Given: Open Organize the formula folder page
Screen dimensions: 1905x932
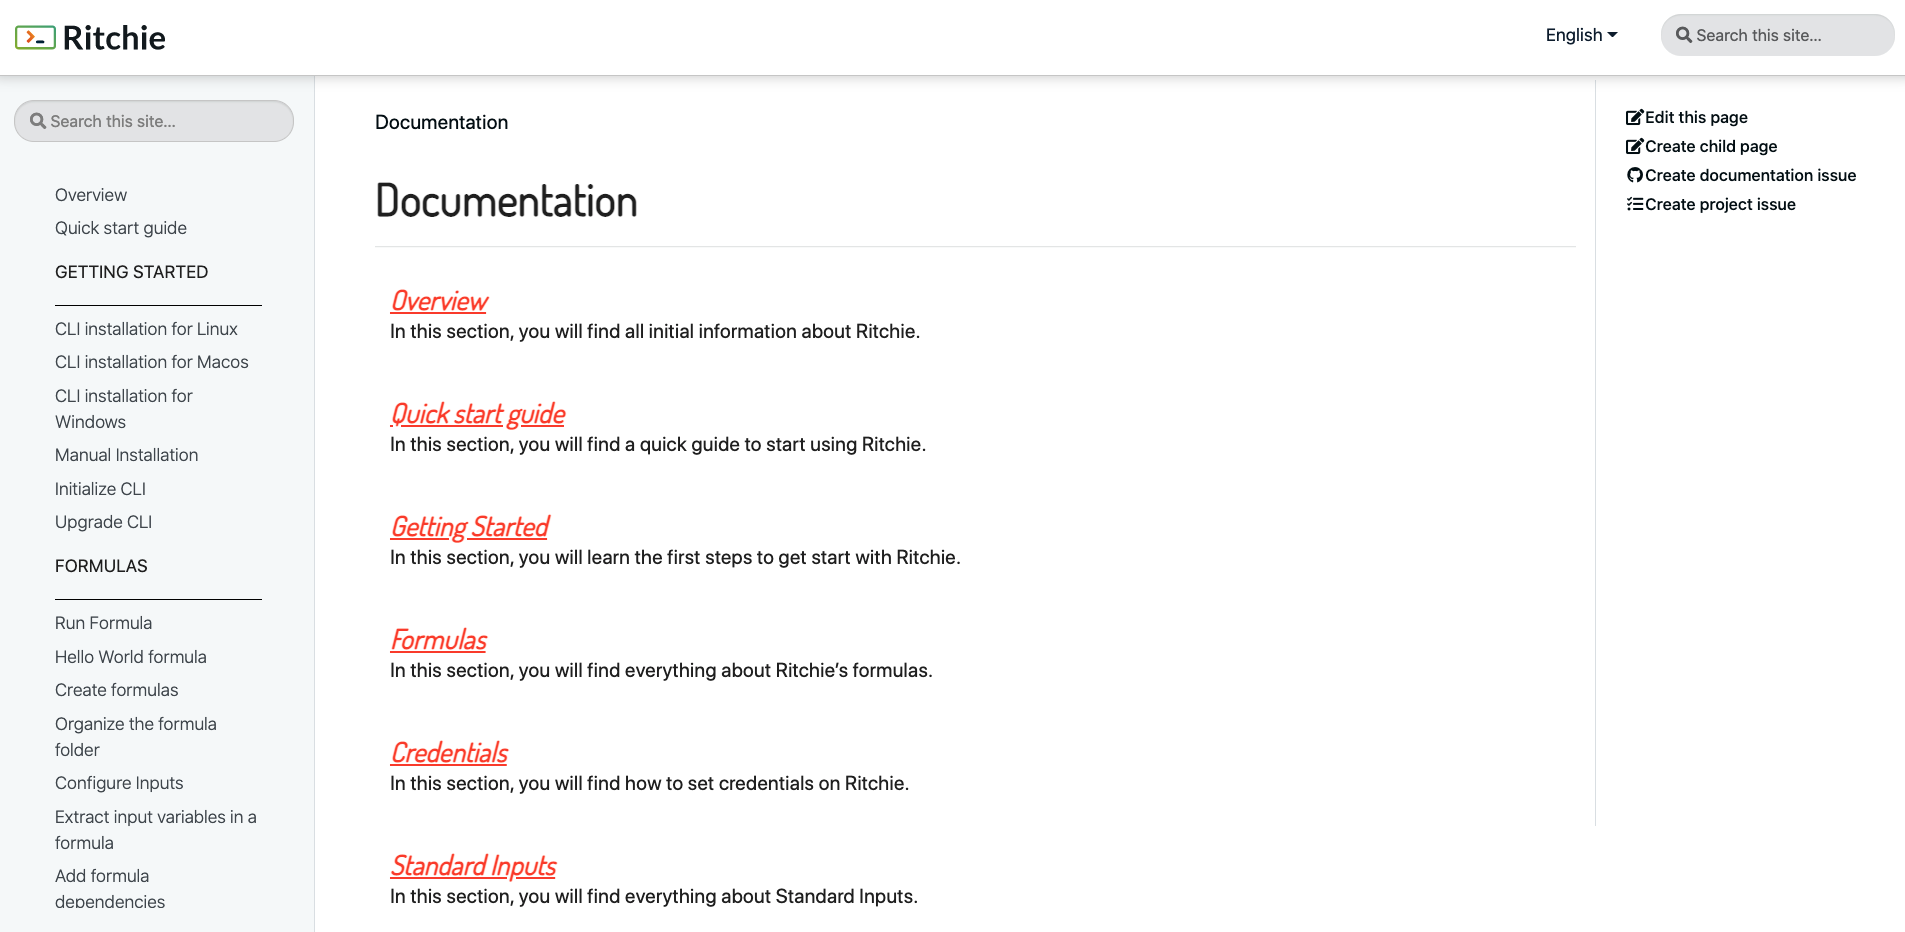Looking at the screenshot, I should [x=136, y=737].
